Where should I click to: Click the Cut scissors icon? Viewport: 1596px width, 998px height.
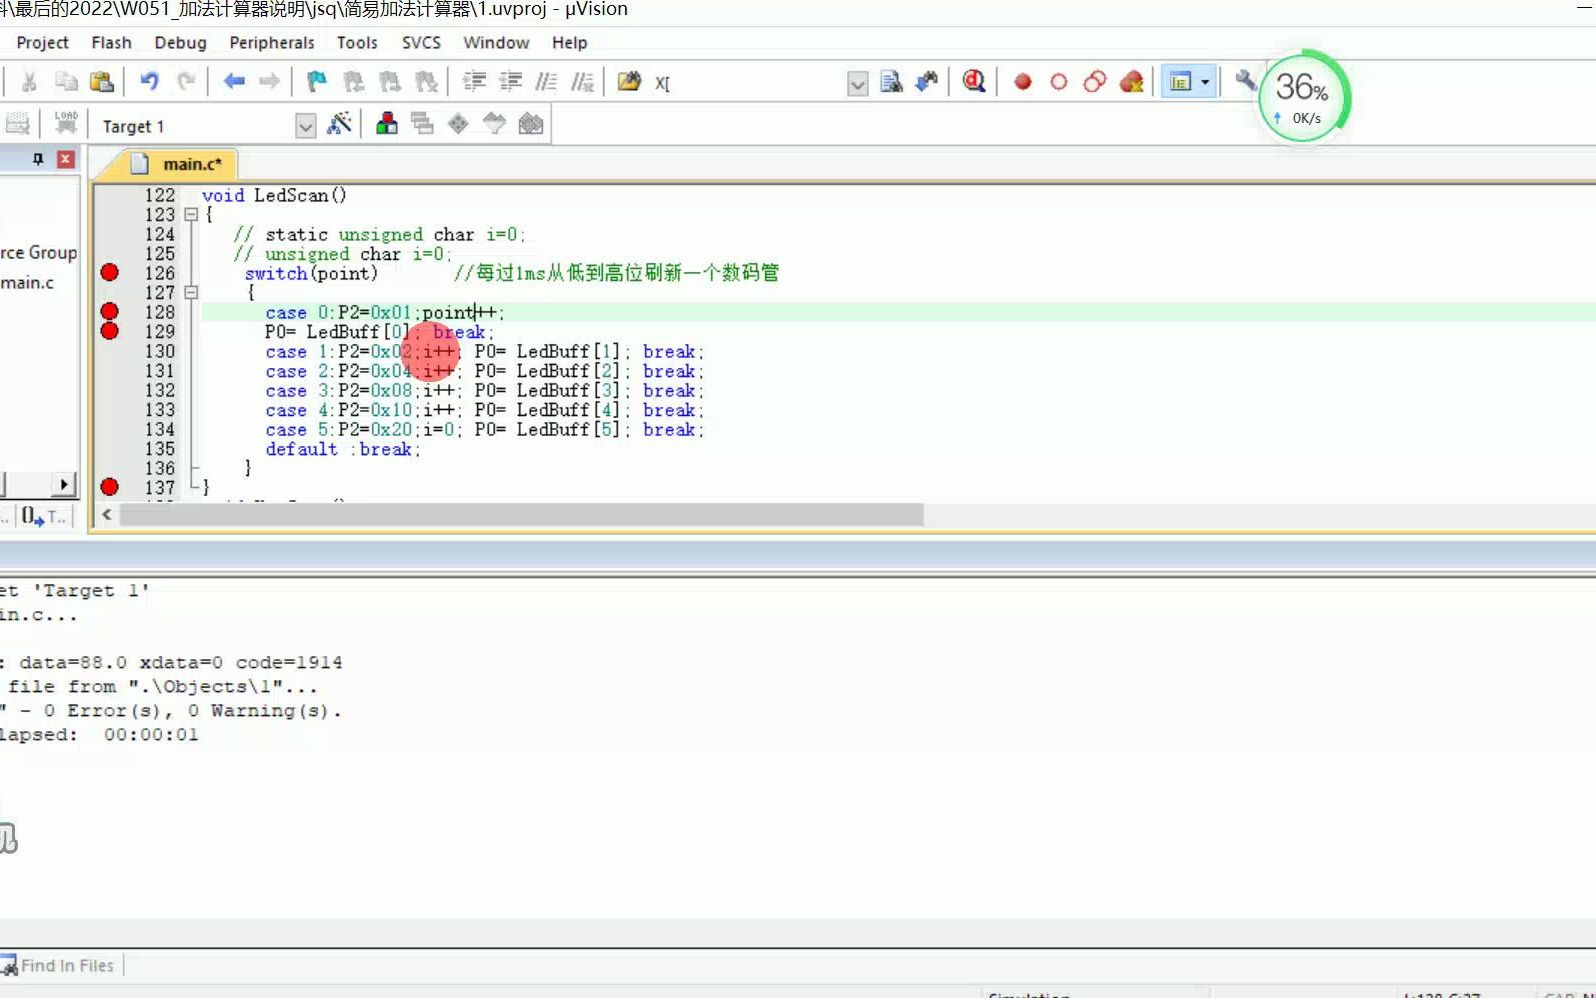pos(30,82)
